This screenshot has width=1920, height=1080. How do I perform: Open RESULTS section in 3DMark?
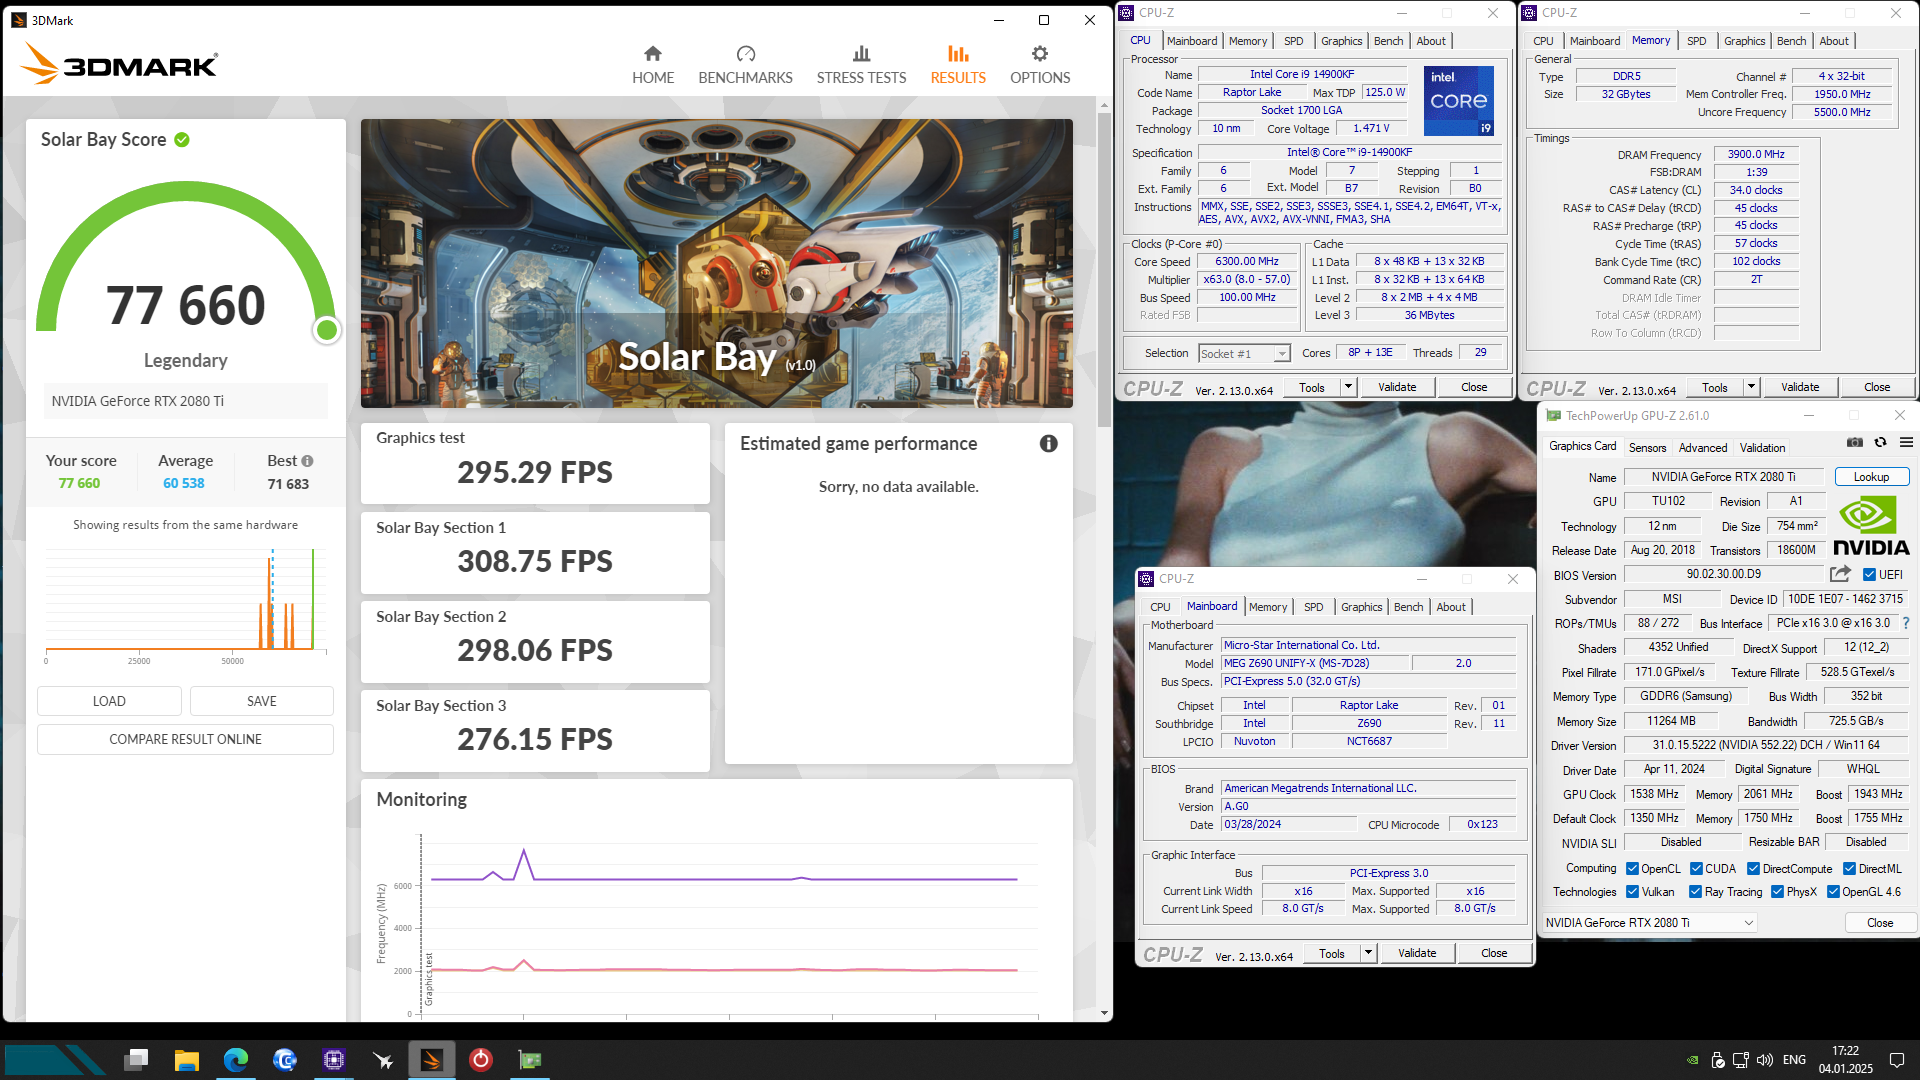coord(958,65)
